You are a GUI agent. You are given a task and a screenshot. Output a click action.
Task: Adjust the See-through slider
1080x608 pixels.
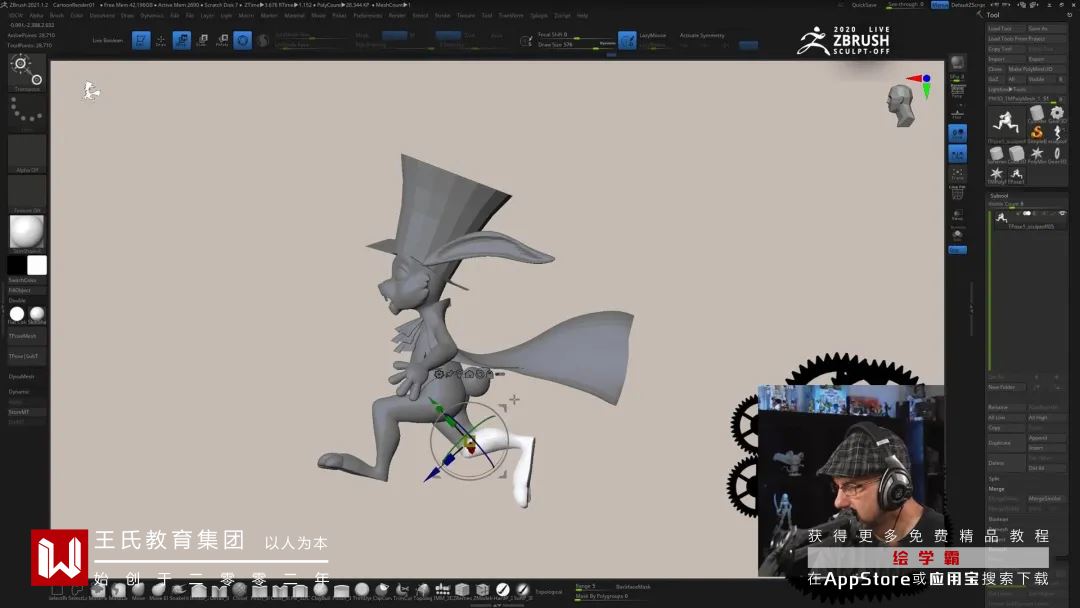pyautogui.click(x=906, y=5)
